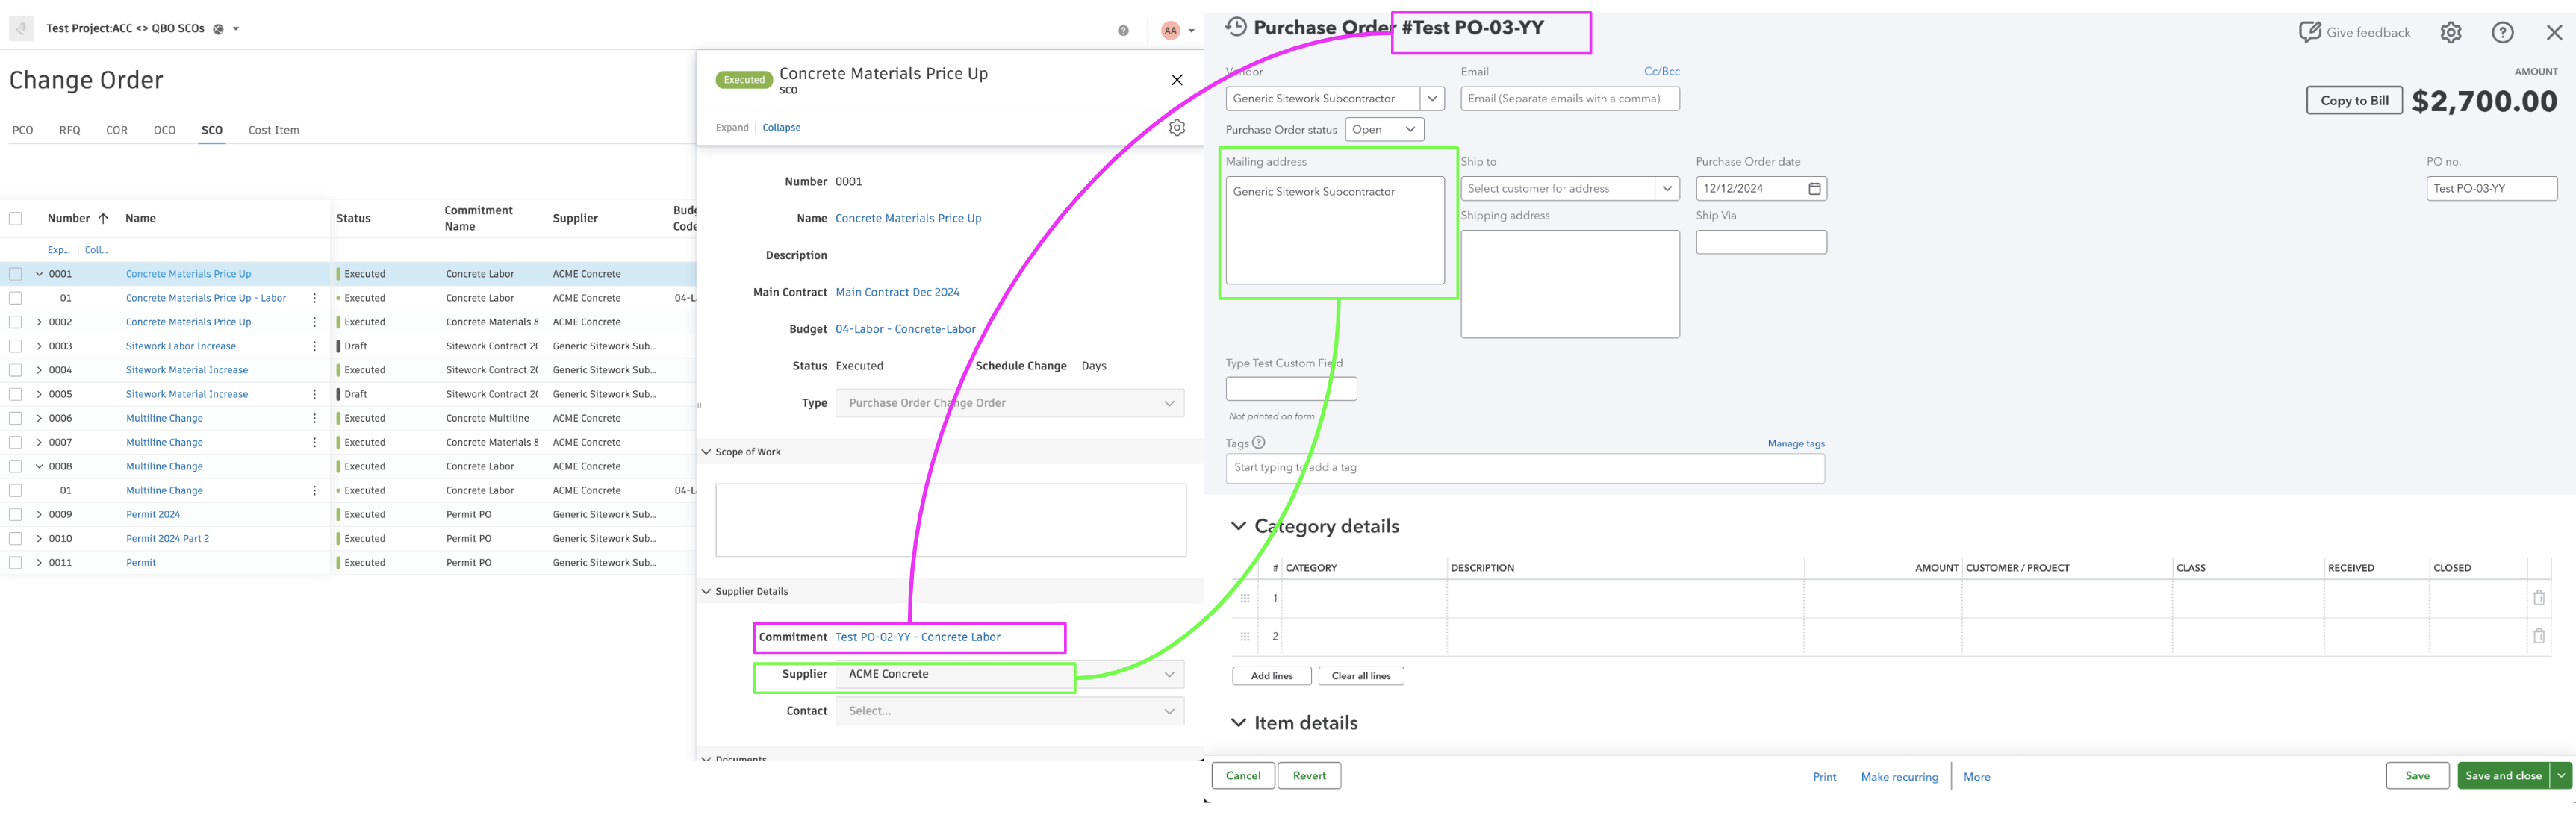Close the Purchase Order window
The width and height of the screenshot is (2576, 821).
(x=2554, y=32)
